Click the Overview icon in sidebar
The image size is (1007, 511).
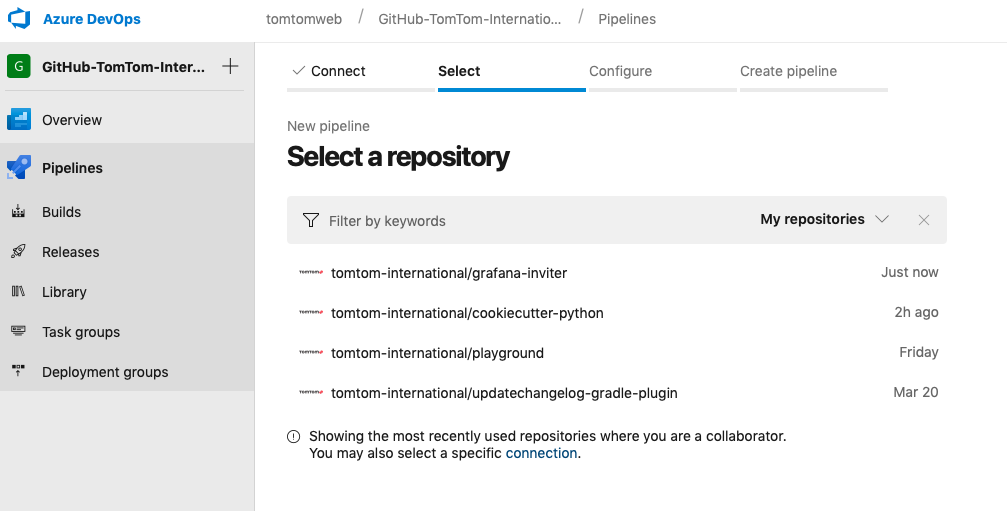(19, 119)
